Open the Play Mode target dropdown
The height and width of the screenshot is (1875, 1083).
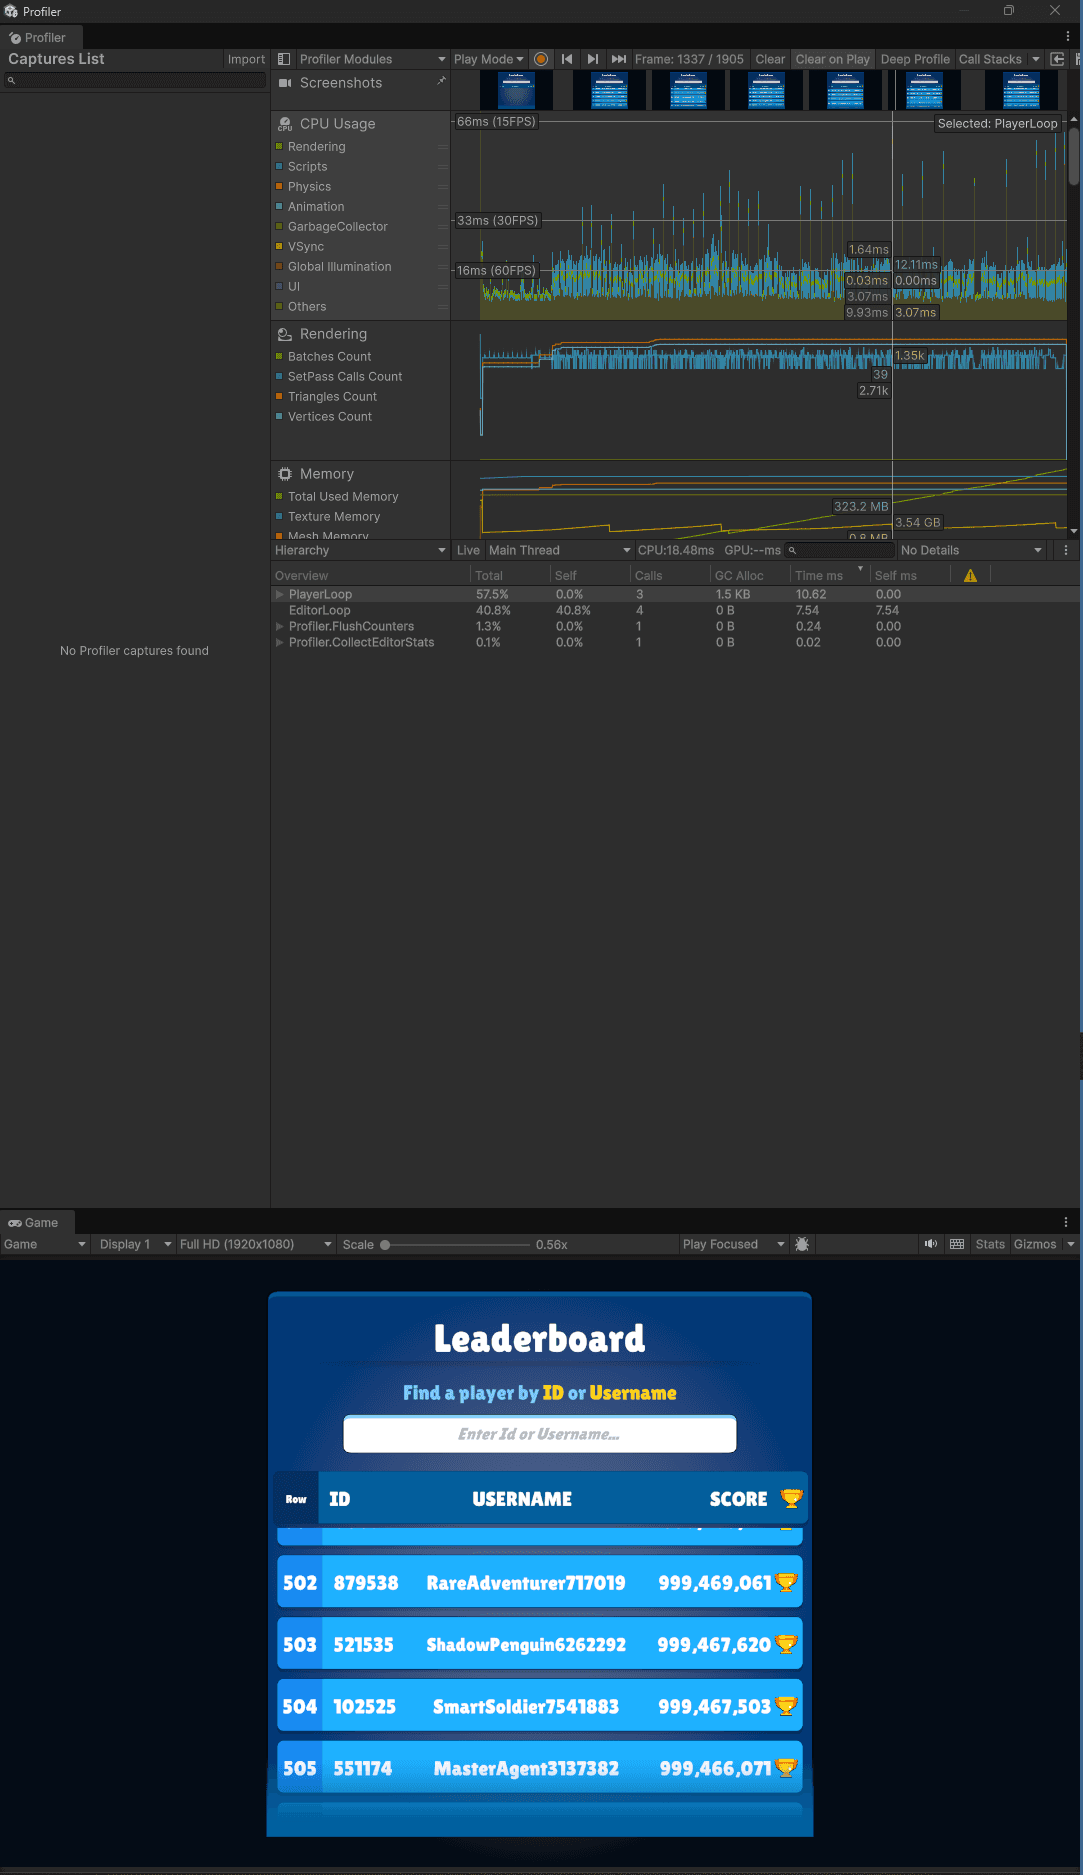click(488, 59)
